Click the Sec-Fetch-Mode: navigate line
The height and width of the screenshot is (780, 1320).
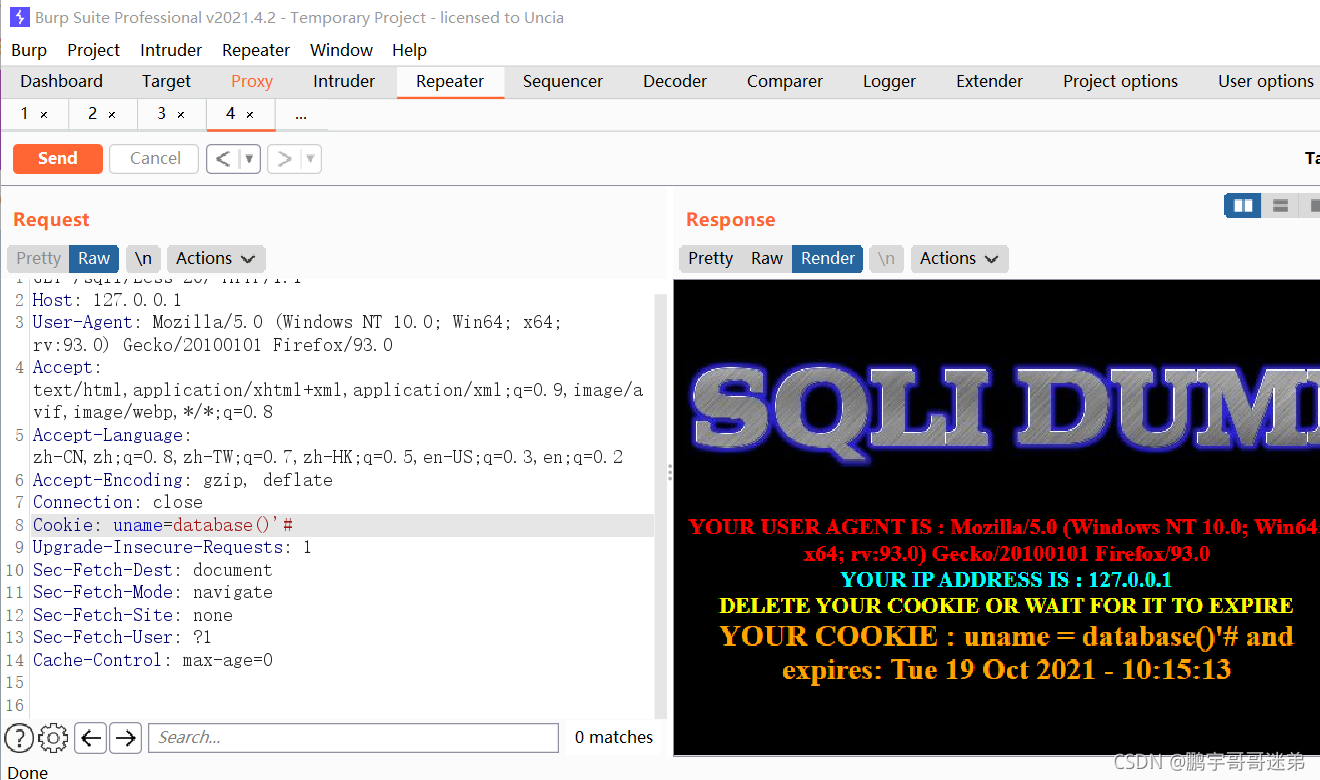(152, 592)
